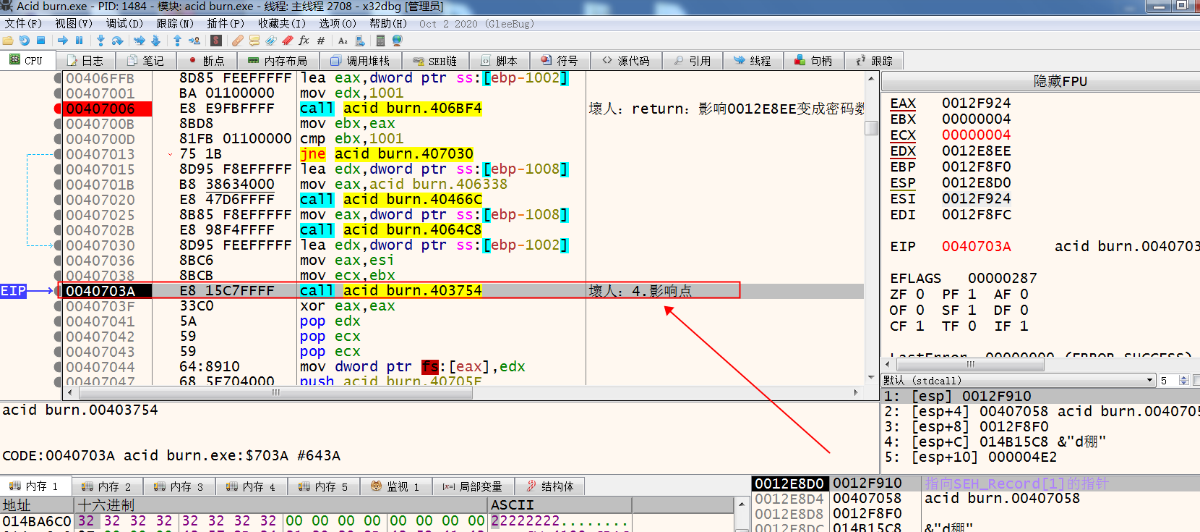Switch to the 断点 tab
Viewport: 1200px width, 532px height.
pos(209,61)
